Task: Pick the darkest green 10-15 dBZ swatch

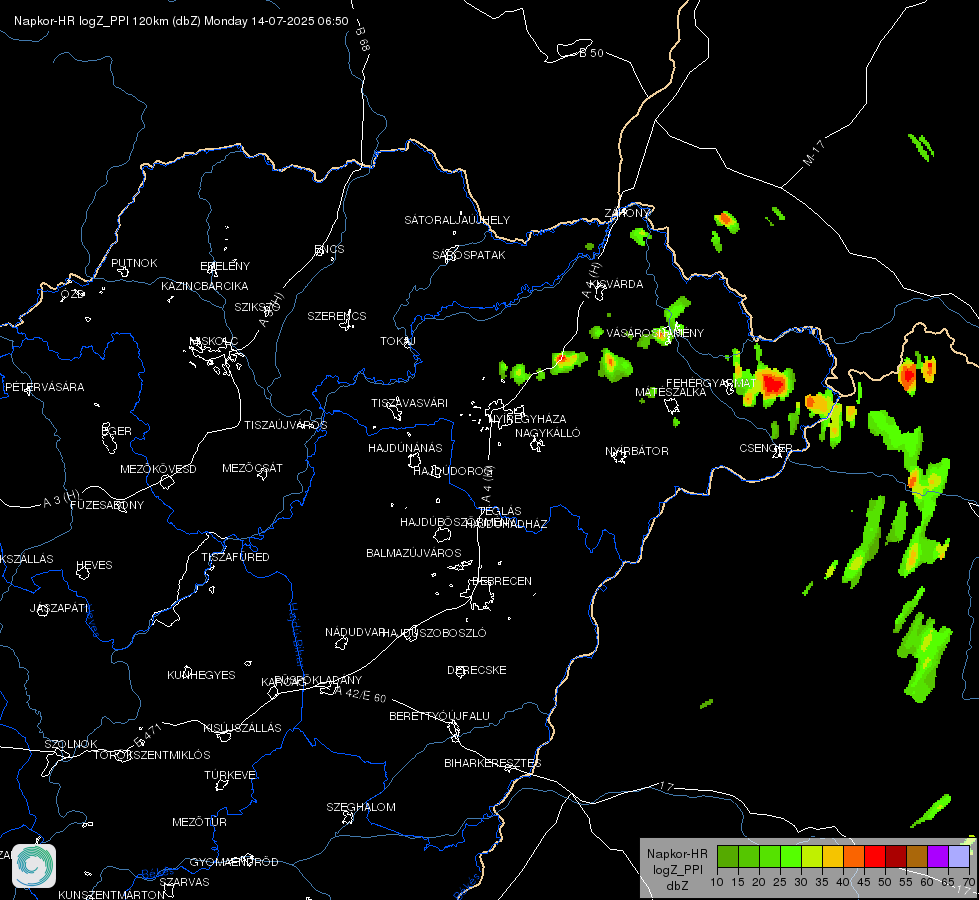Action: (x=727, y=856)
